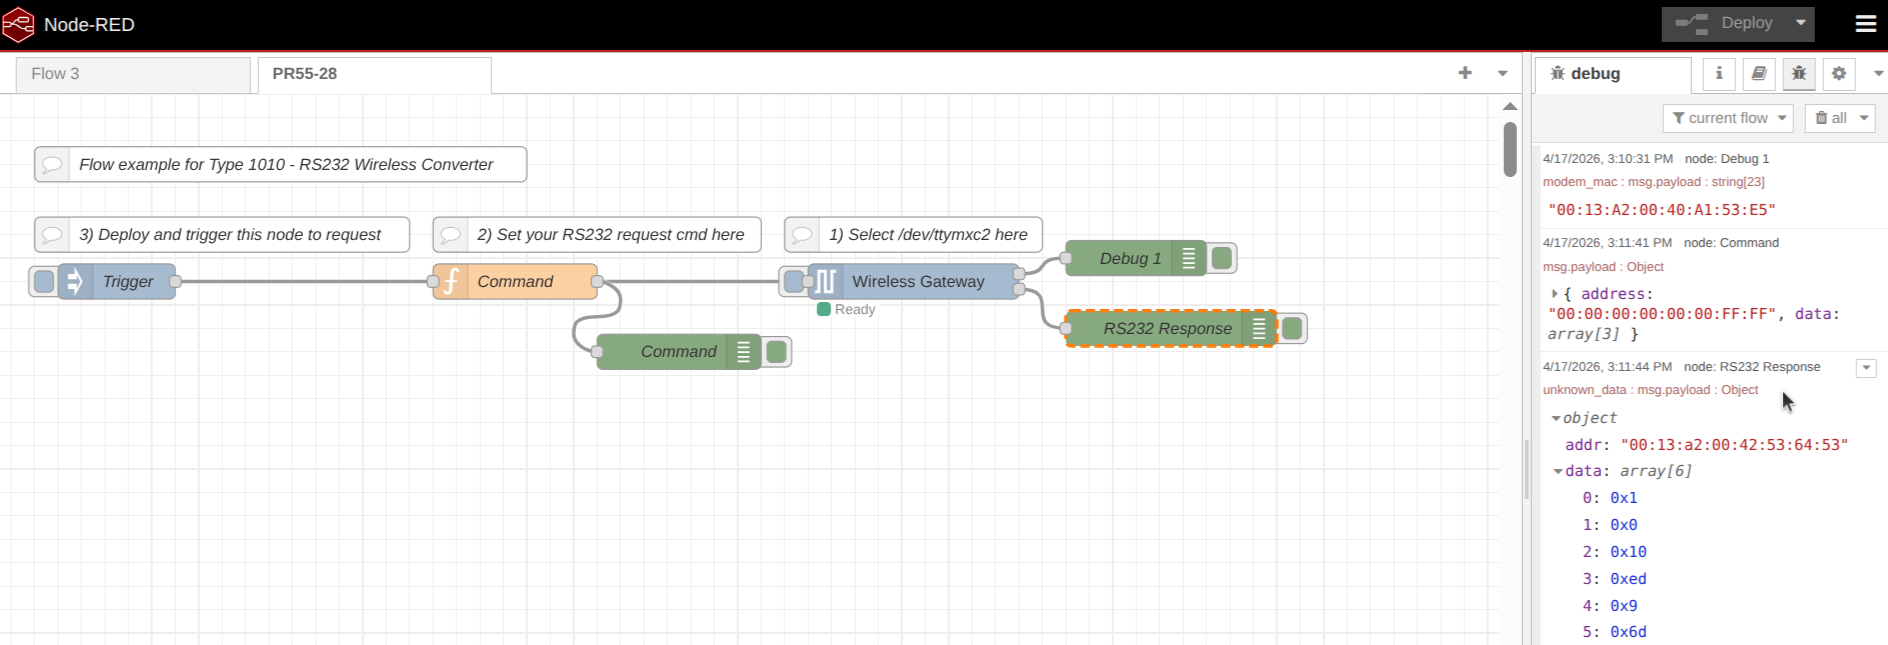The height and width of the screenshot is (645, 1888).
Task: Clear all debug messages with trash button
Action: click(1831, 118)
